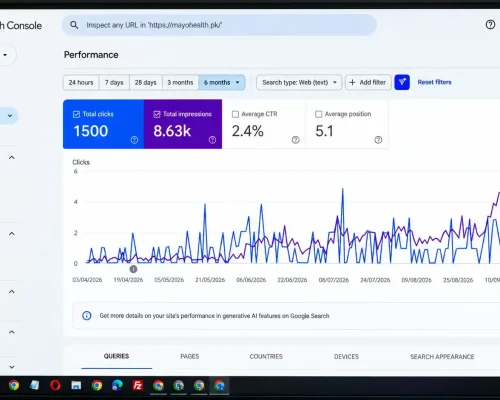Select the 3 months range
This screenshot has width=500, height=400.
click(x=180, y=82)
